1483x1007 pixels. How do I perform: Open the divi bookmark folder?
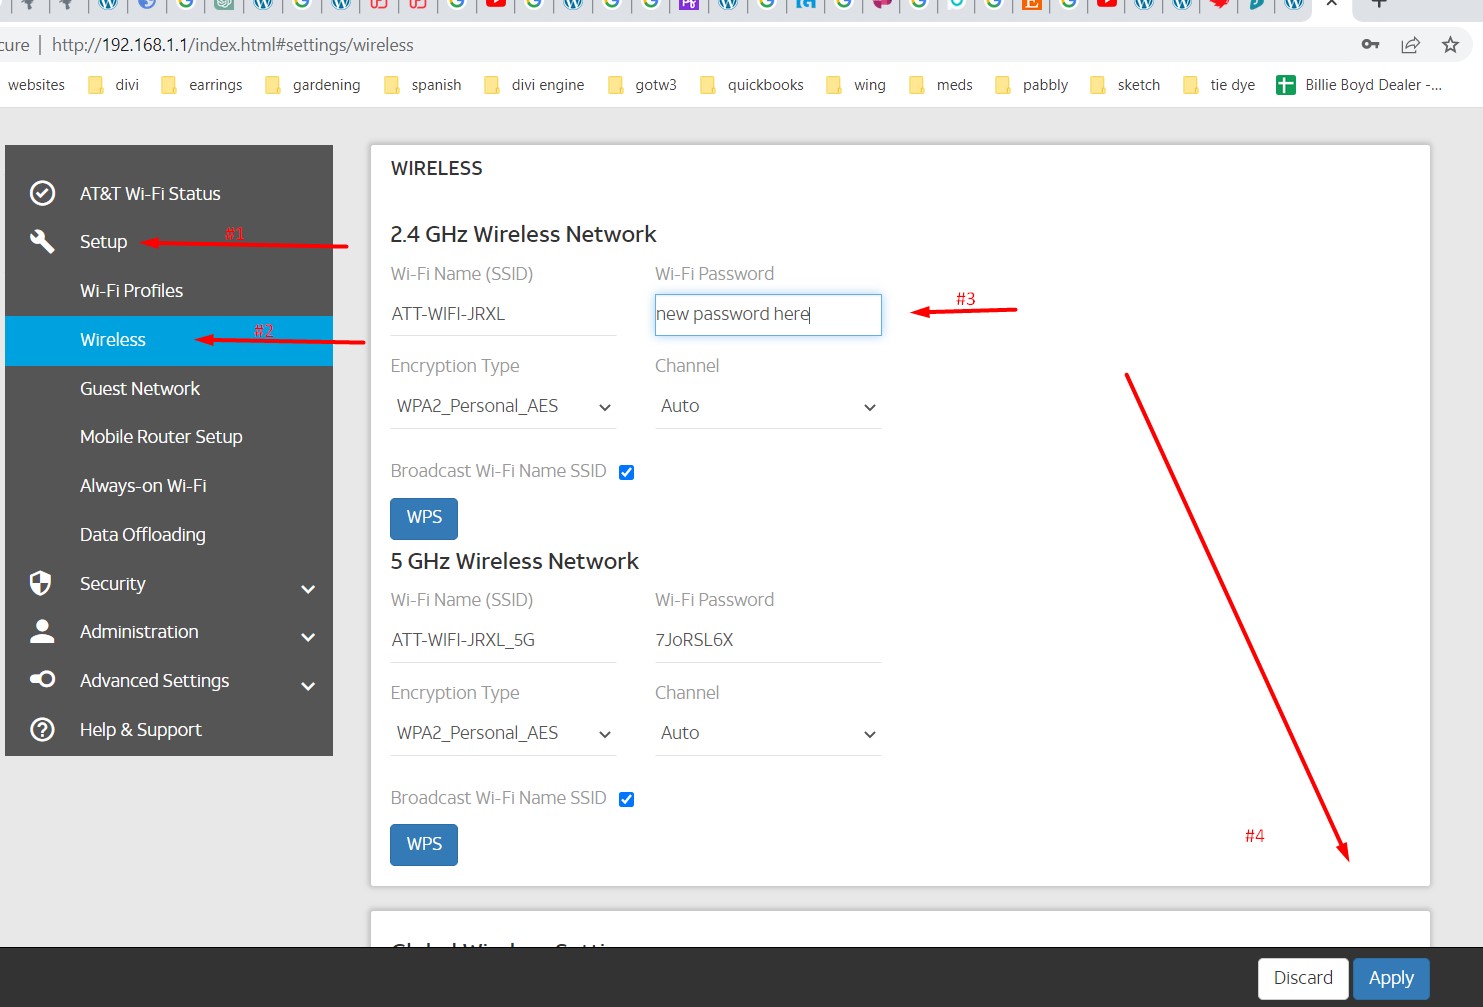(113, 85)
